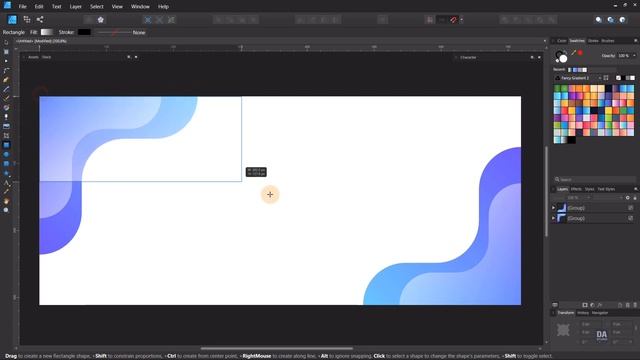640x360 pixels.
Task: Open the Layers panel options menu
Action: [636, 189]
